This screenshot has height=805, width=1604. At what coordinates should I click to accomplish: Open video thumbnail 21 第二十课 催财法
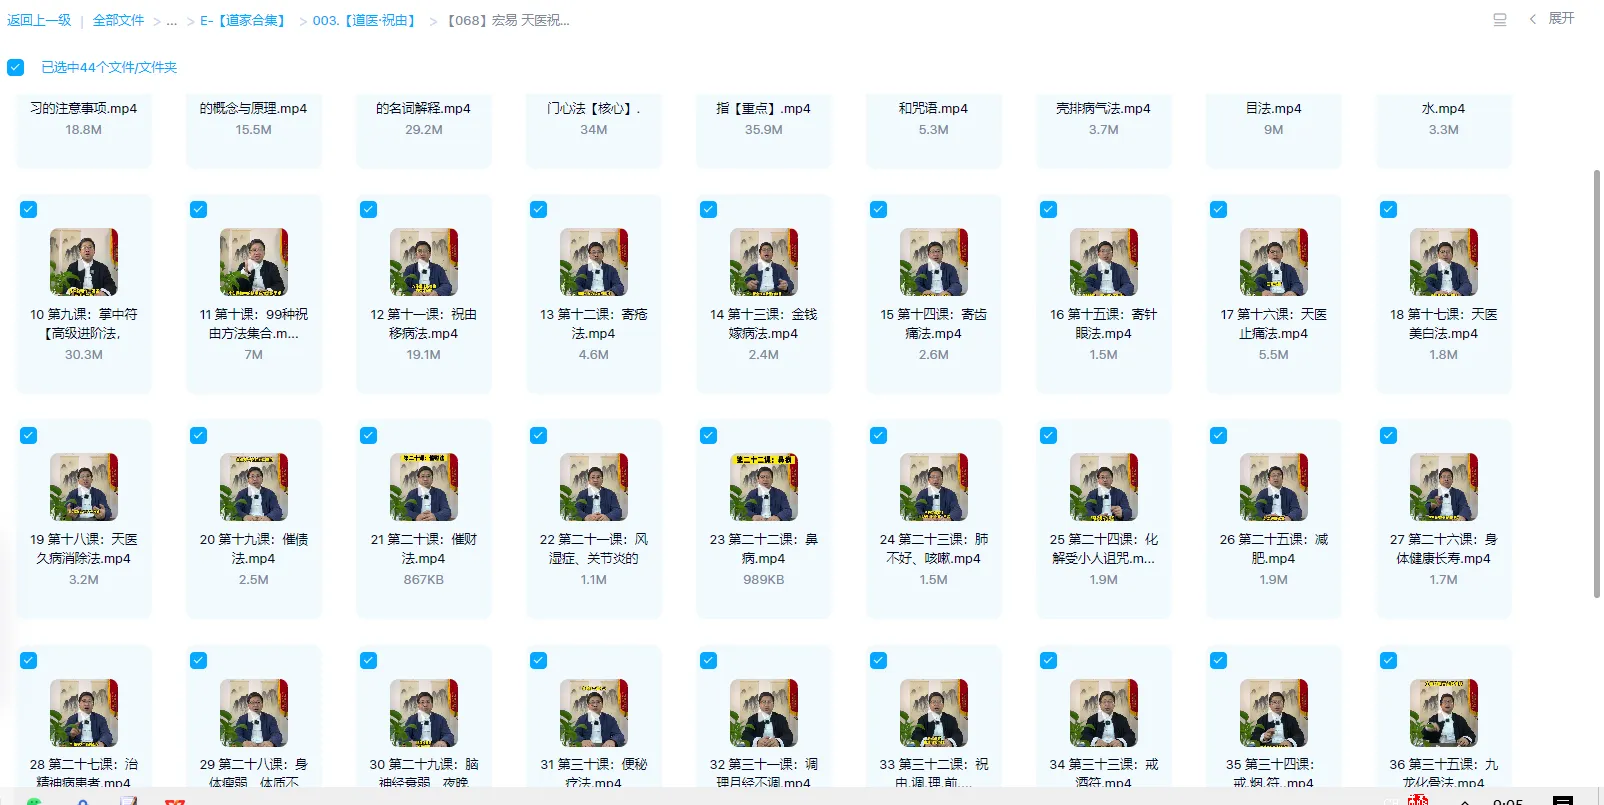(x=423, y=487)
